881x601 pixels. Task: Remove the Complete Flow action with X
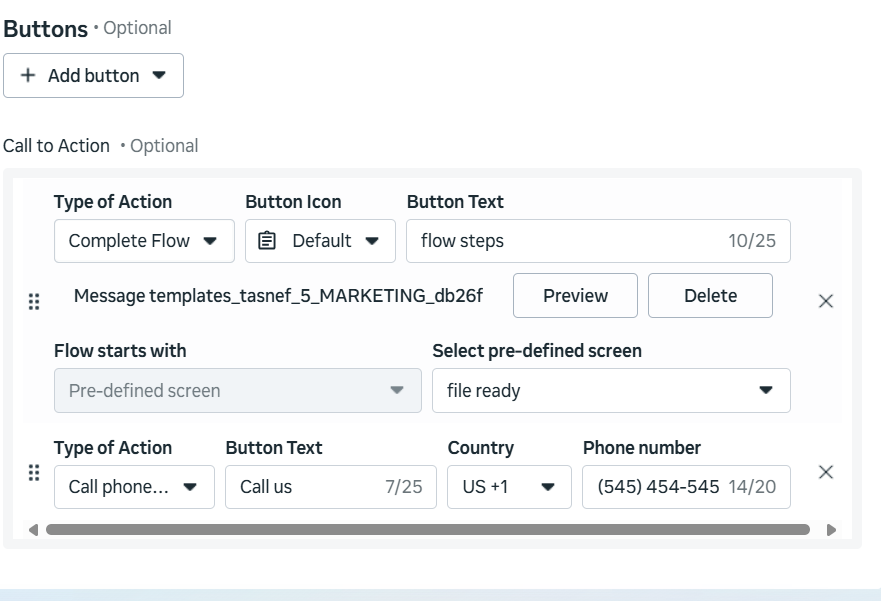click(826, 301)
